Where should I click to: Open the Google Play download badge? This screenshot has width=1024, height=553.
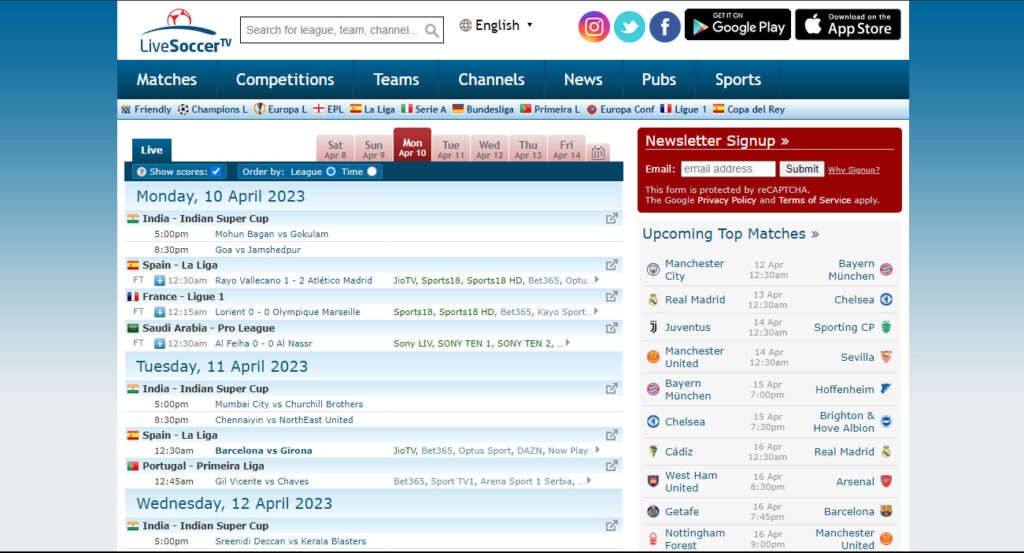tap(737, 25)
